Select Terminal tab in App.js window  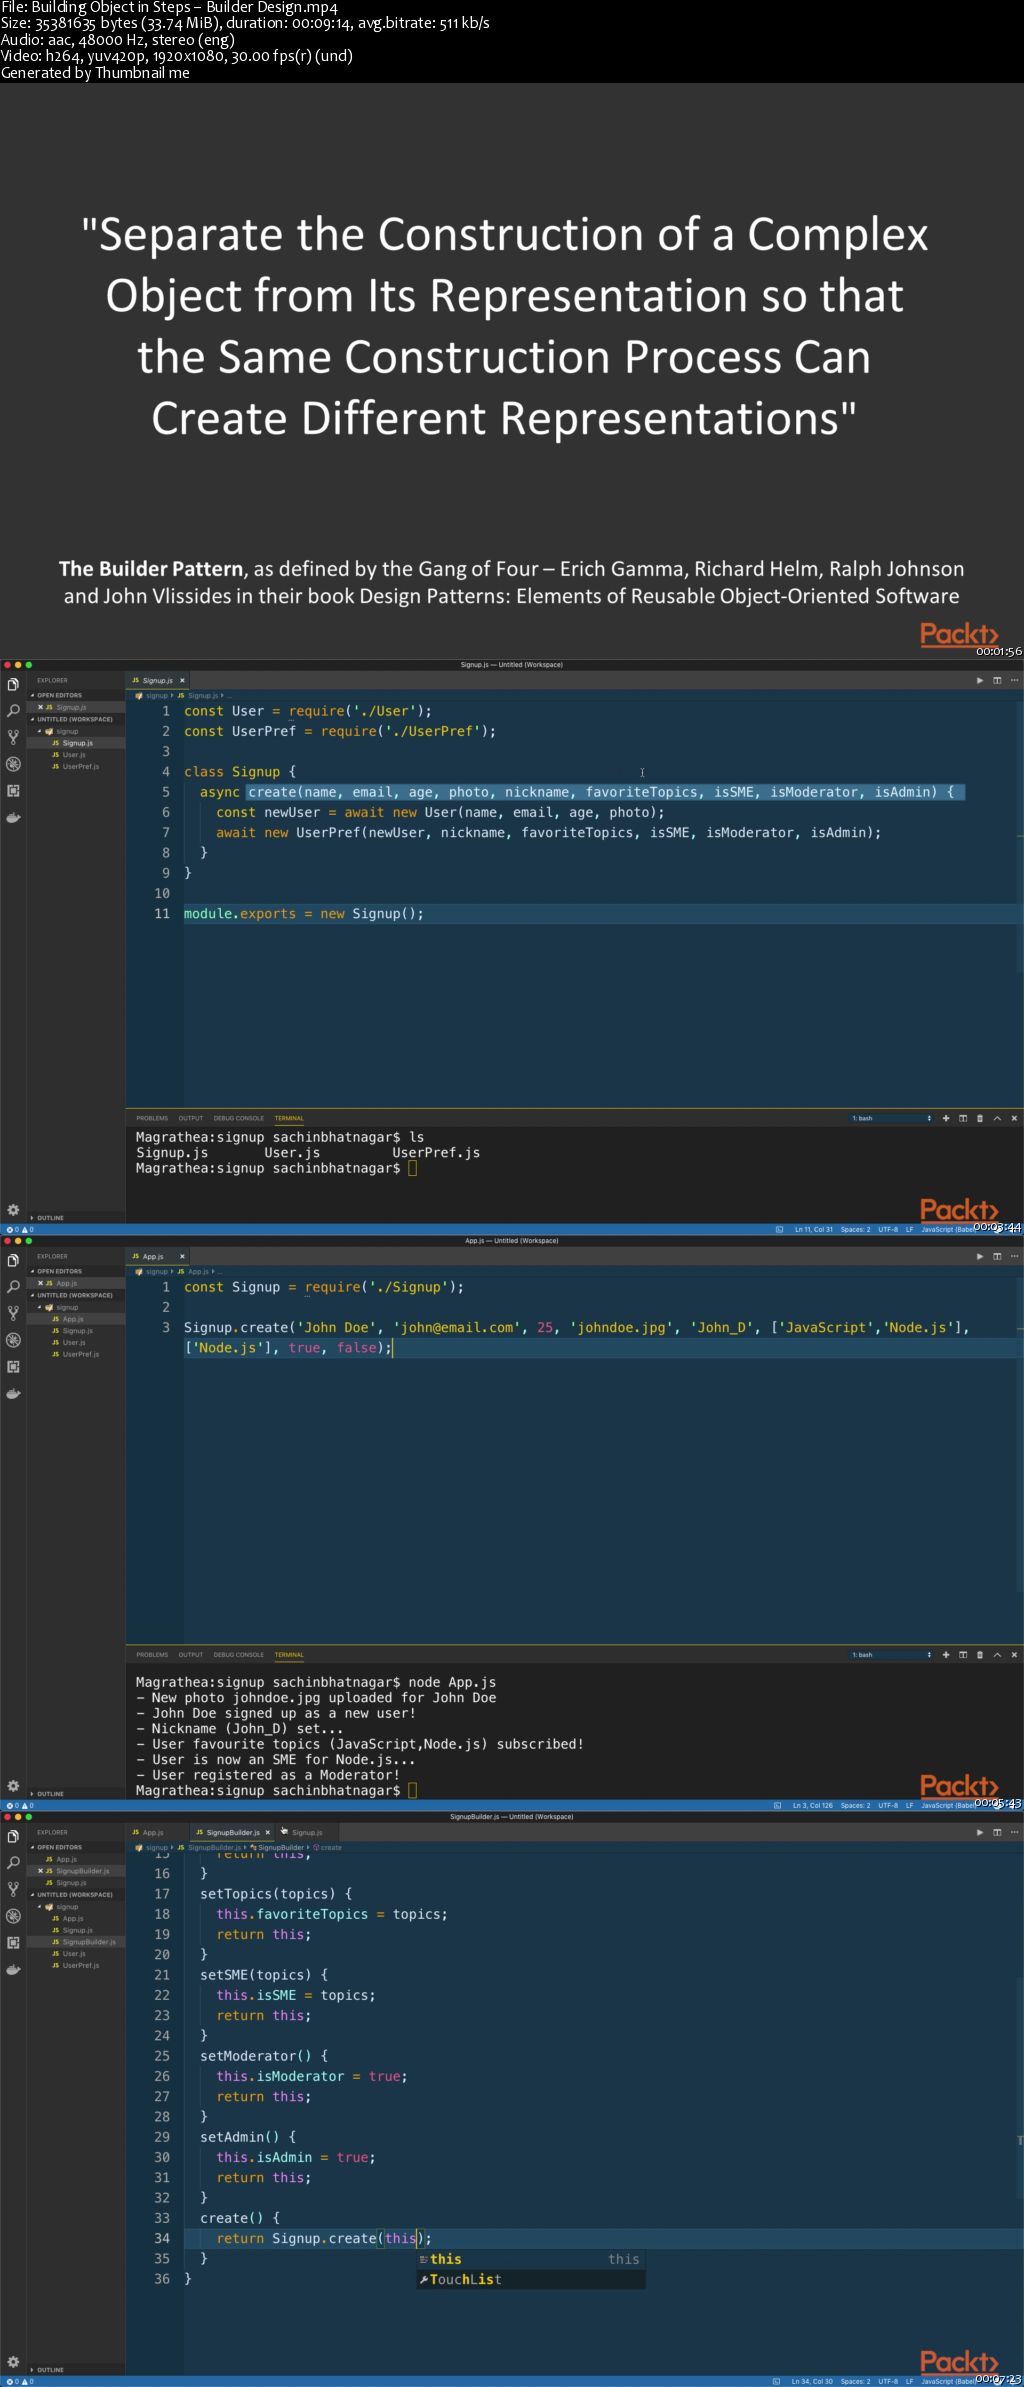(289, 1654)
